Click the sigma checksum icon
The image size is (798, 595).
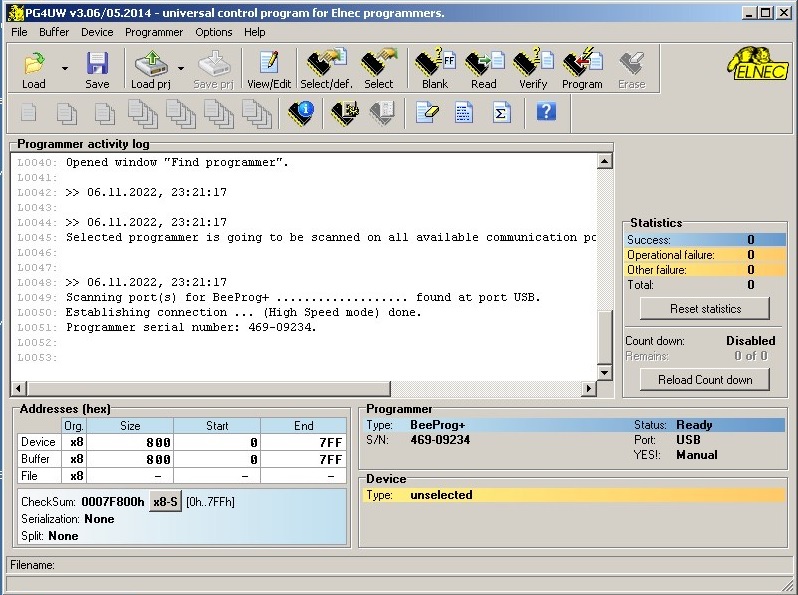pyautogui.click(x=501, y=112)
